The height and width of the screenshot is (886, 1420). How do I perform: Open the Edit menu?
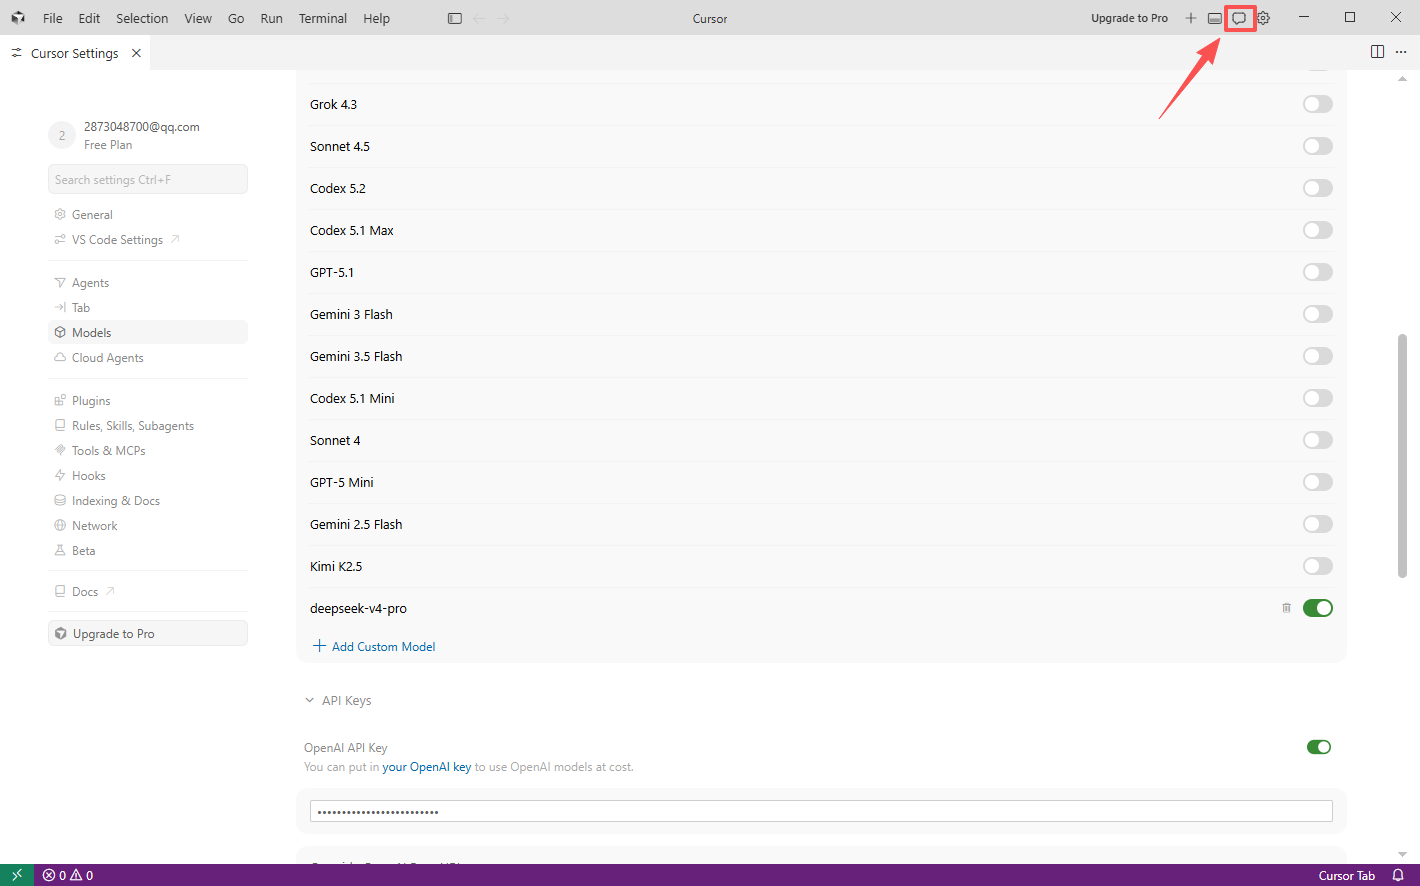pyautogui.click(x=90, y=18)
